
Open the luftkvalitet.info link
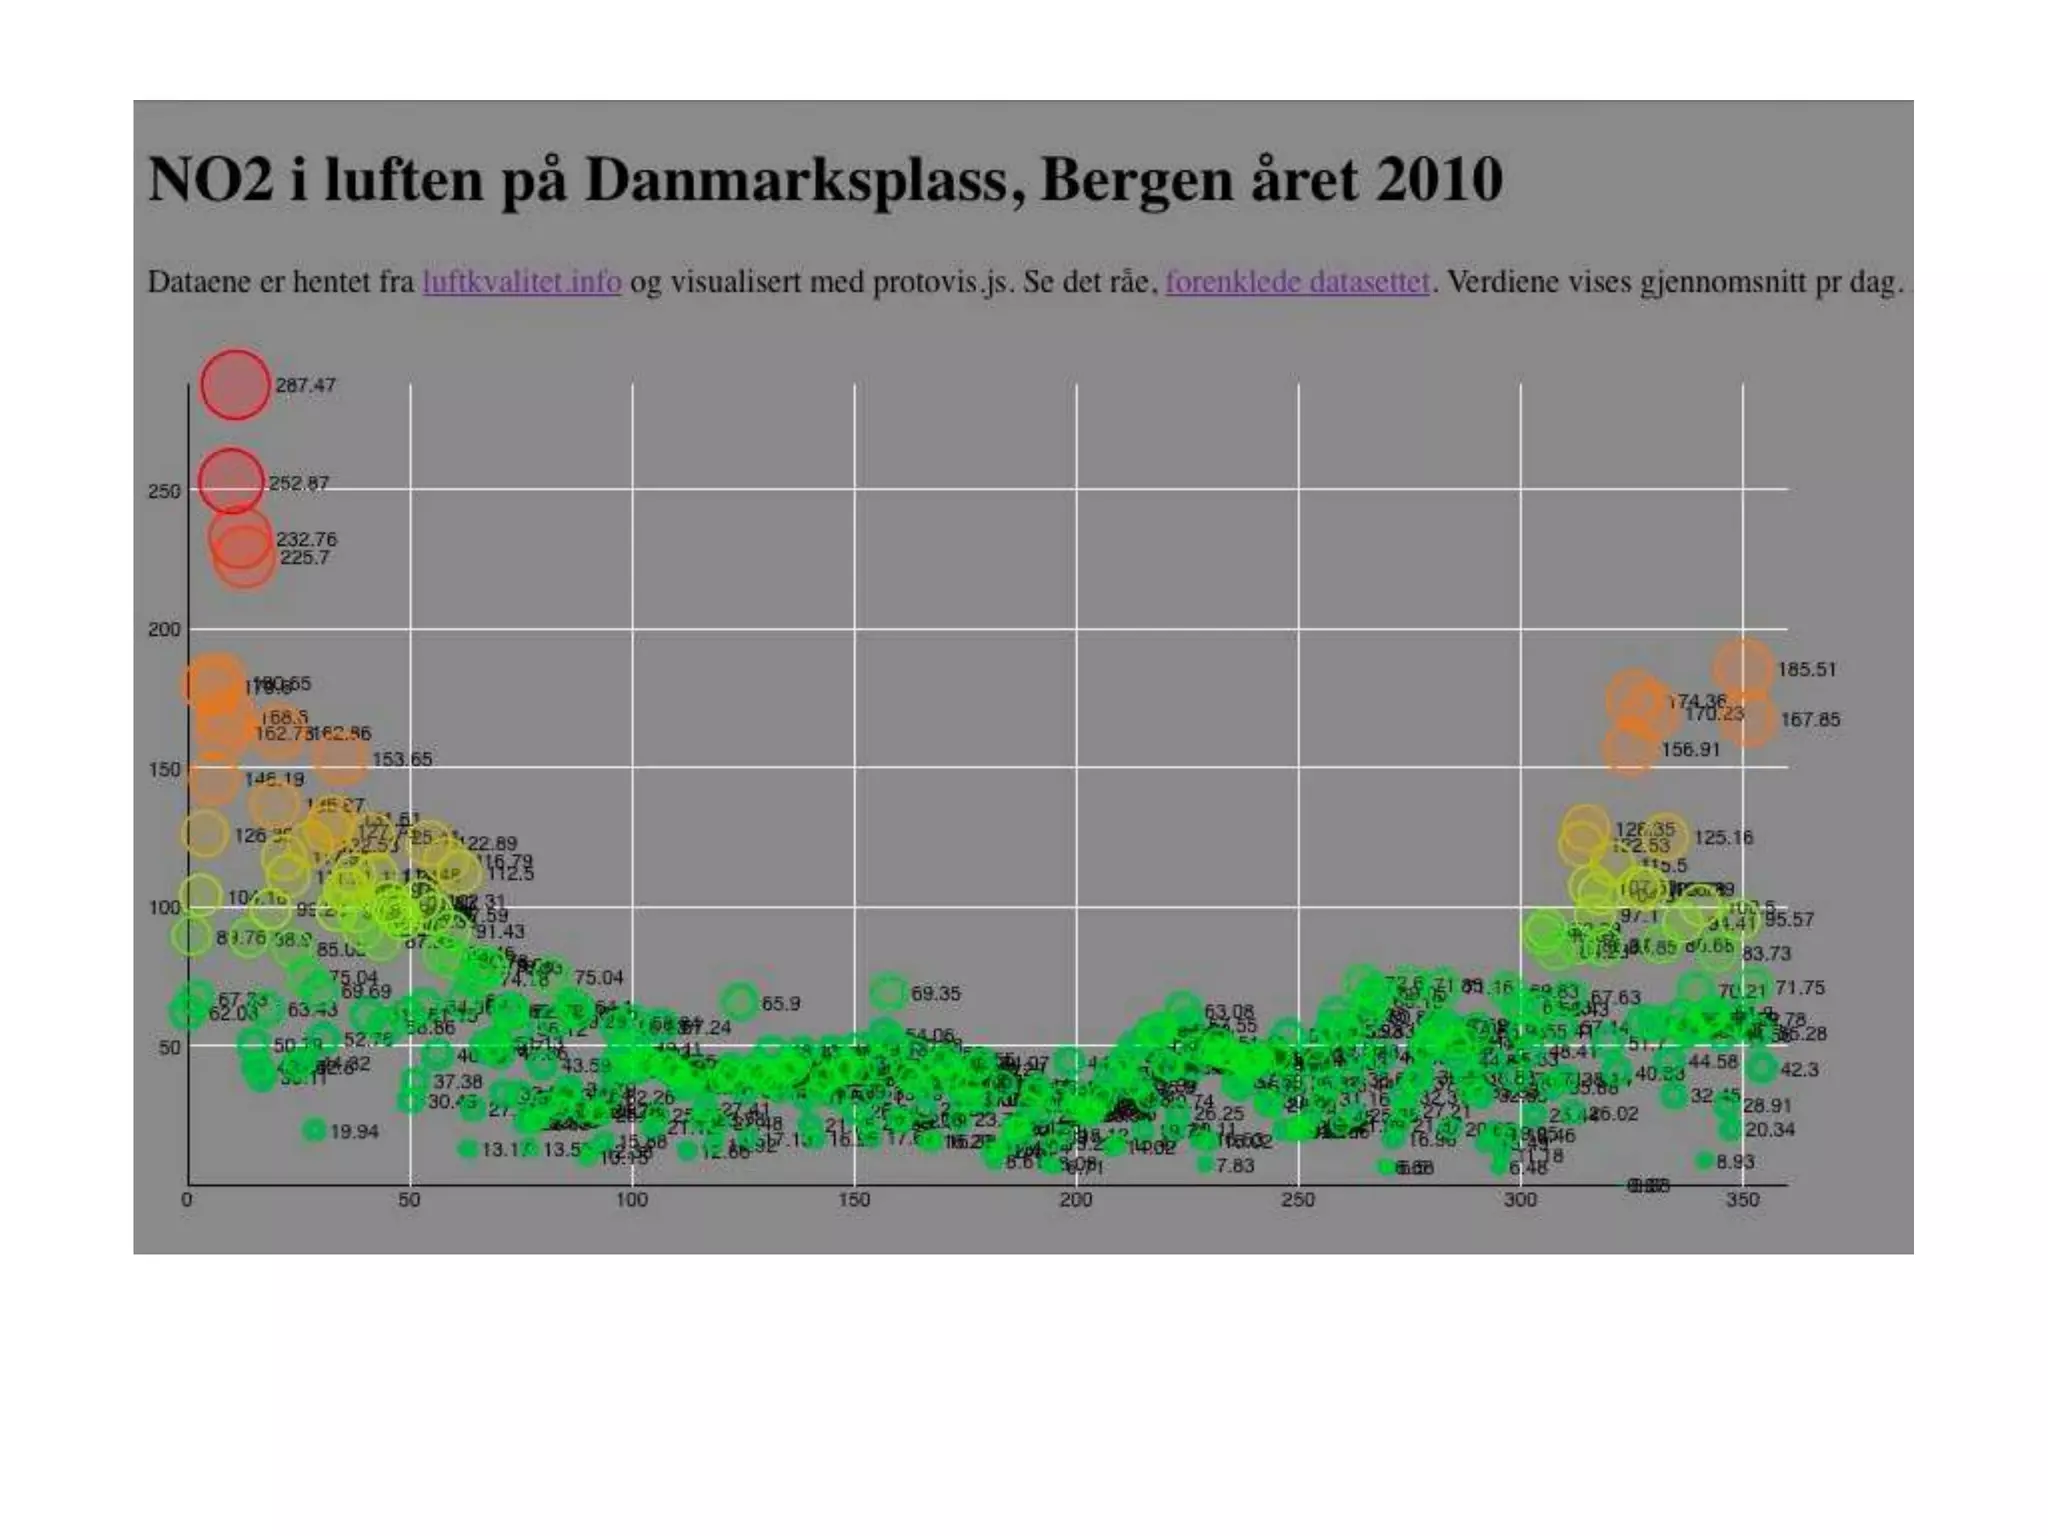point(522,282)
